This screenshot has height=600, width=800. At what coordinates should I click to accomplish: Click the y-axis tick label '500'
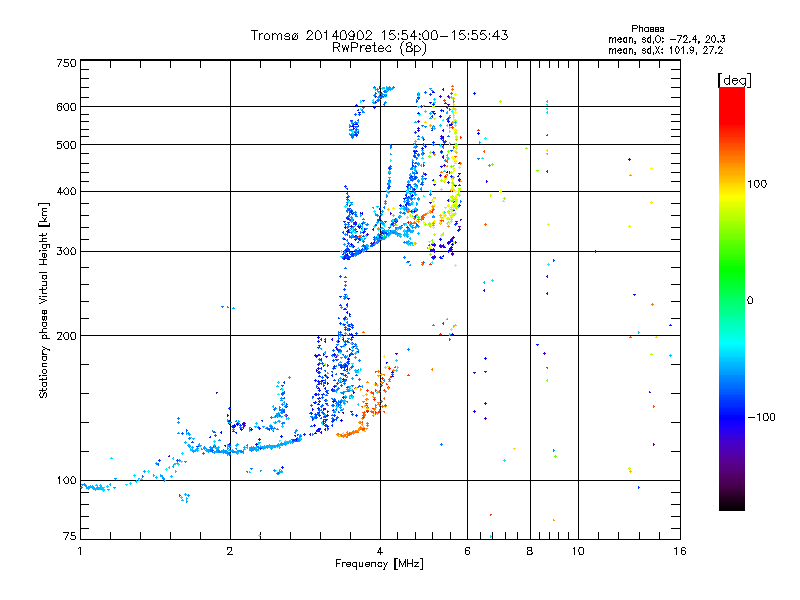click(x=66, y=145)
